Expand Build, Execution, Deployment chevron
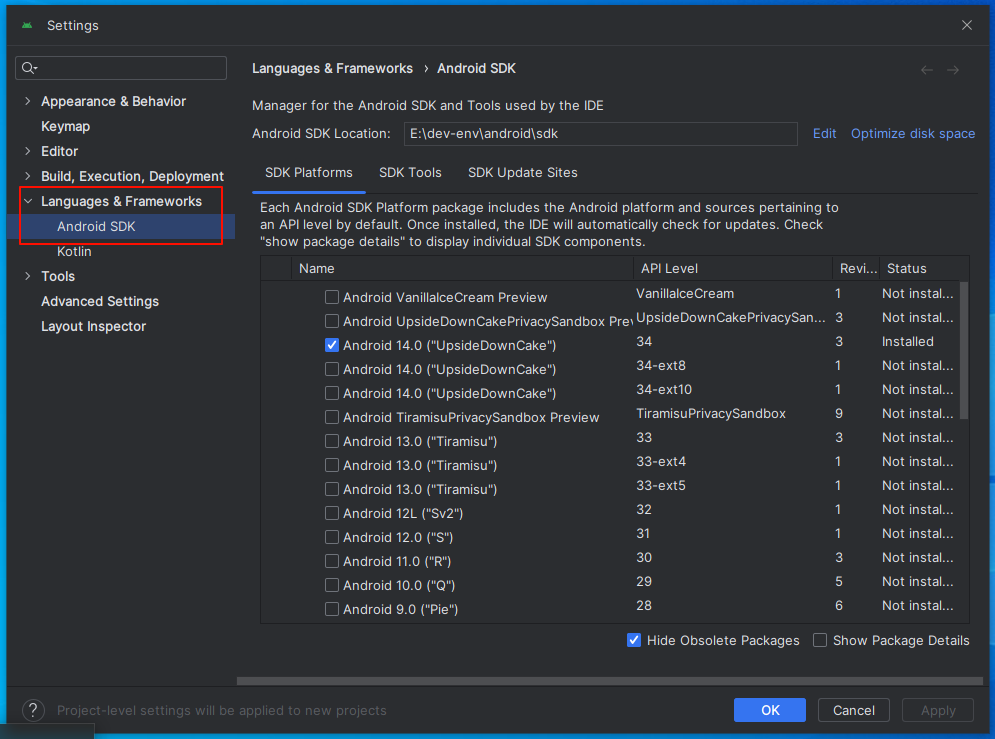 click(27, 176)
